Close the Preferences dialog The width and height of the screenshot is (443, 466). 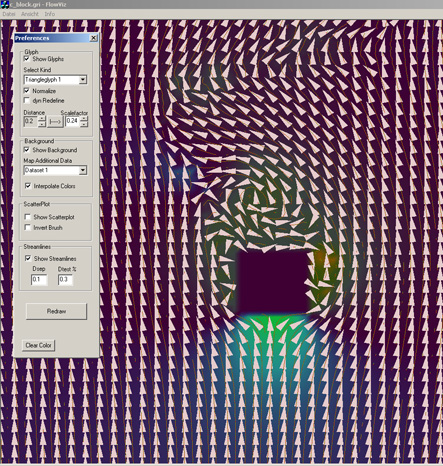(x=94, y=38)
